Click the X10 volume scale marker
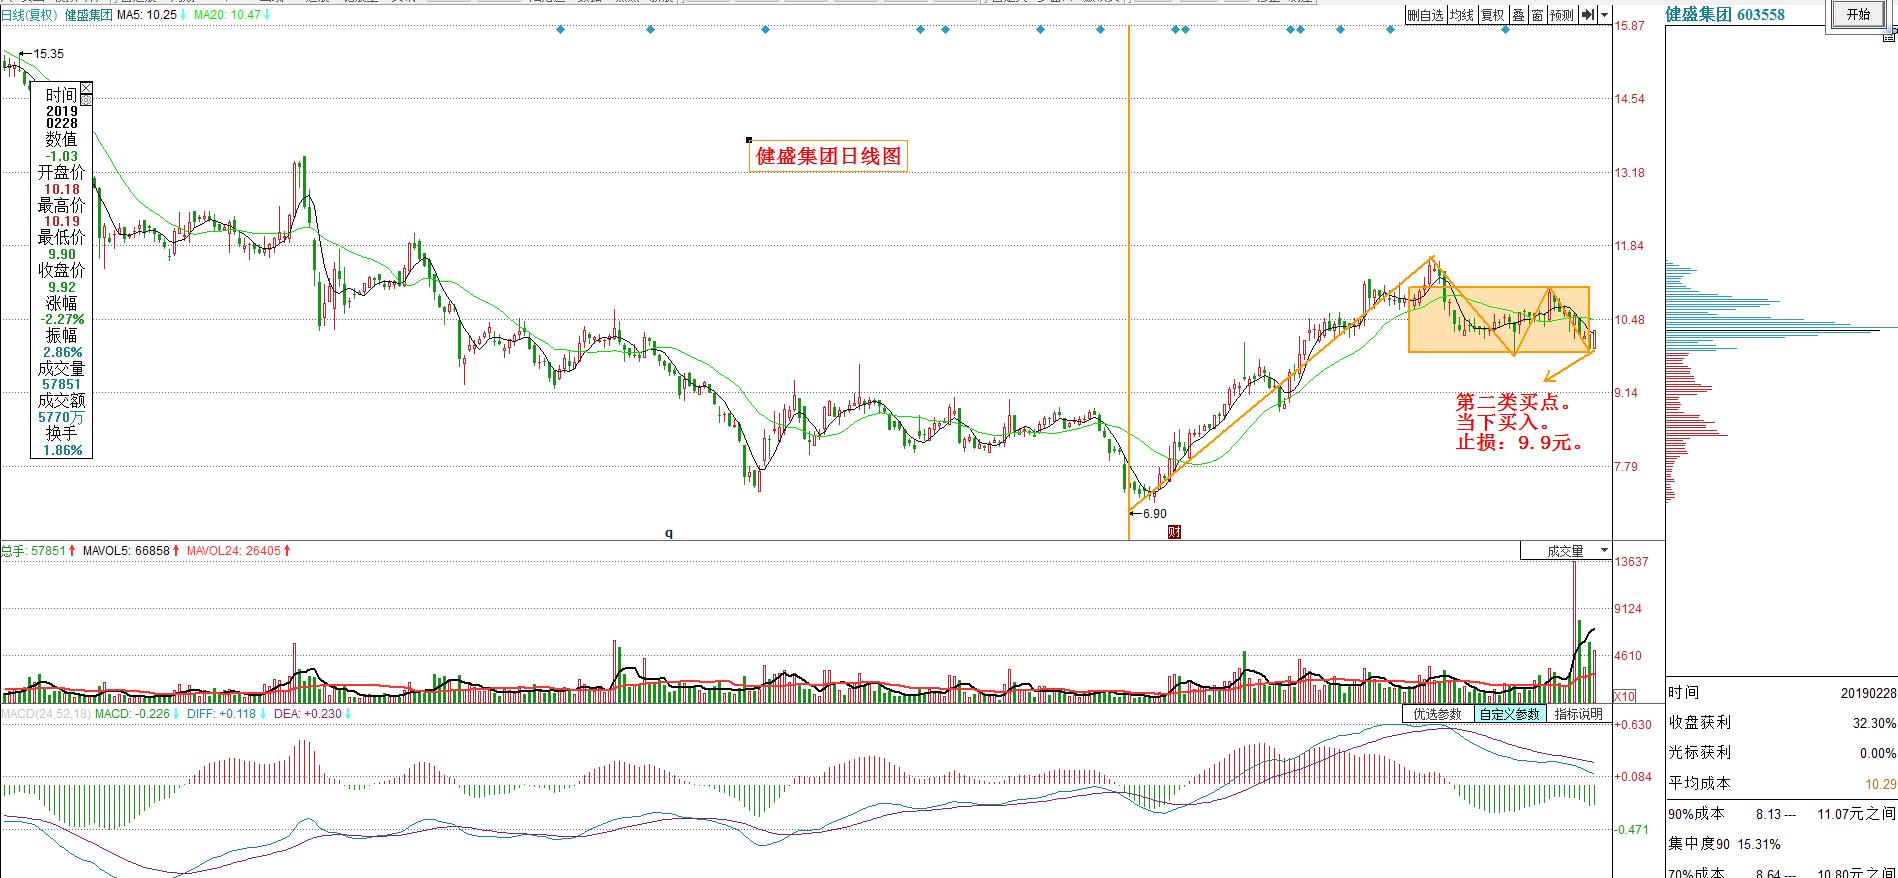 point(1625,696)
